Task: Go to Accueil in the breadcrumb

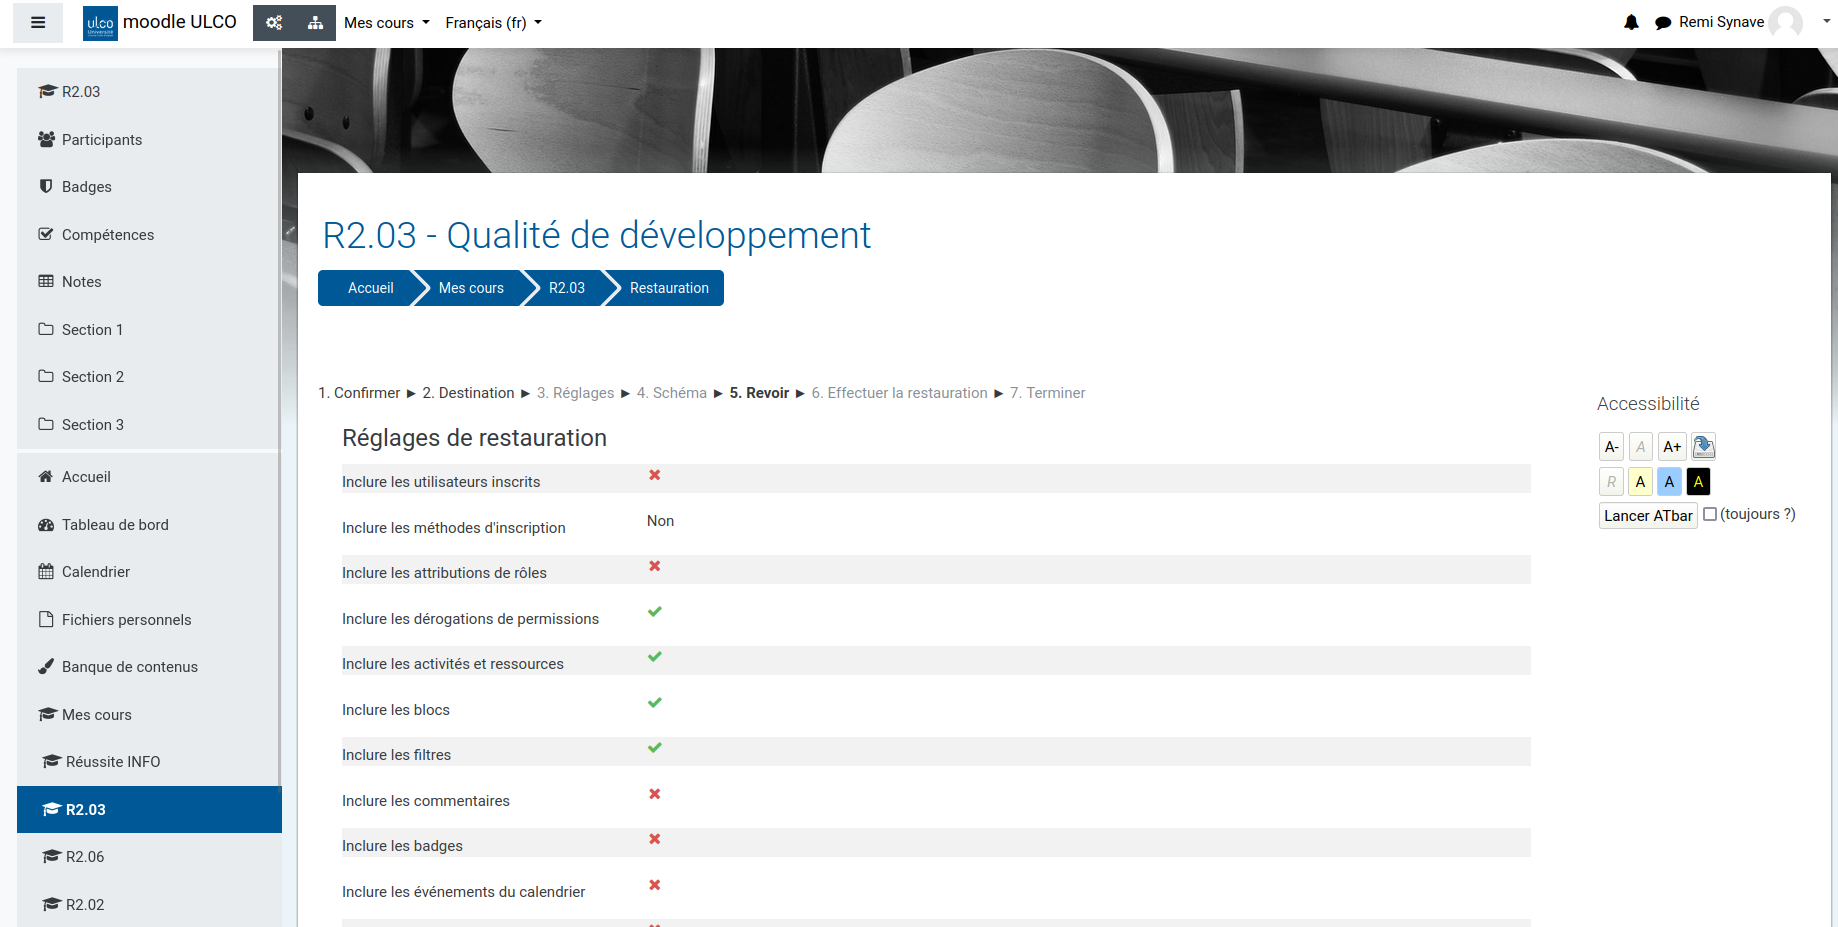Action: [370, 288]
